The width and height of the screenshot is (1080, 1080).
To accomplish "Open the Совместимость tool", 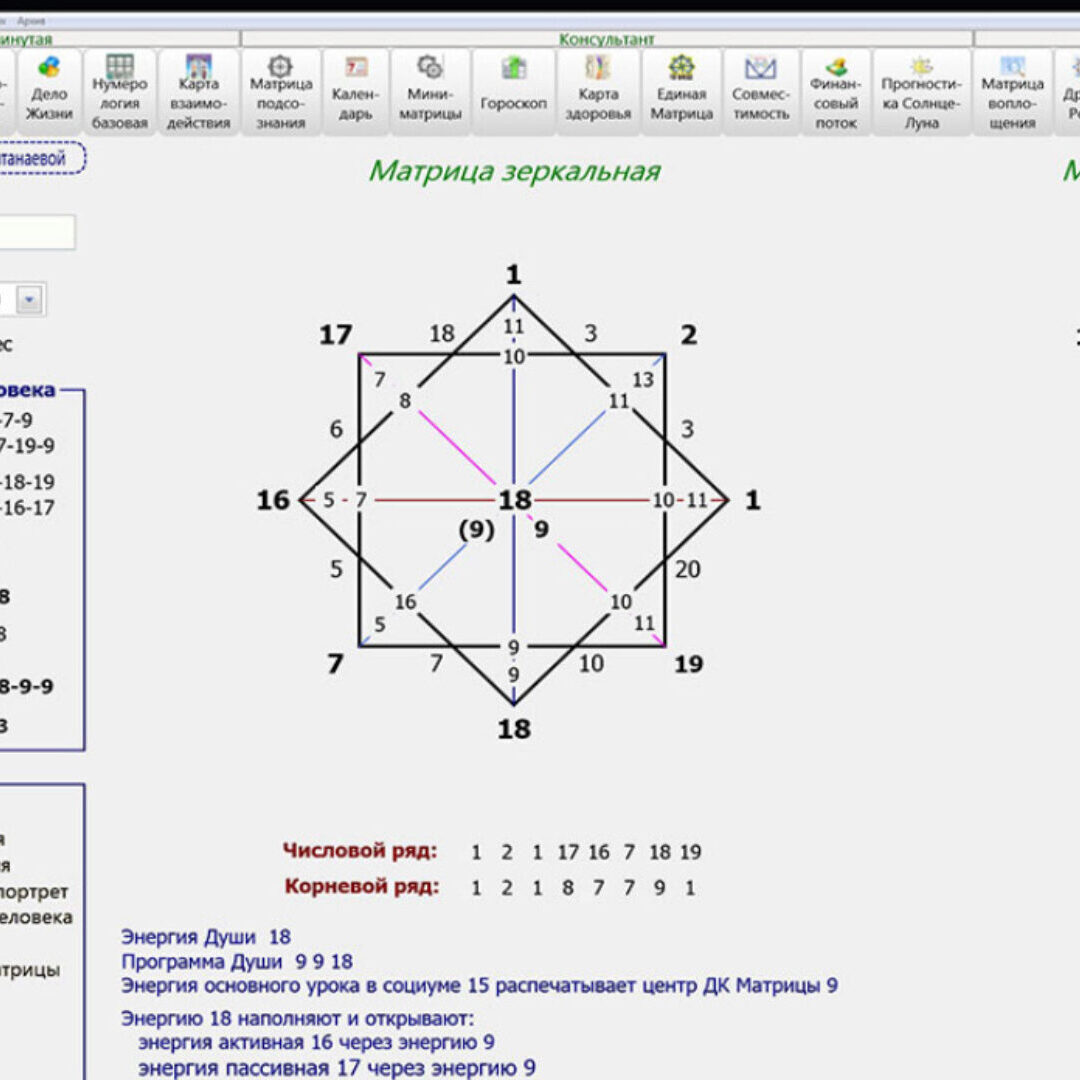I will click(760, 92).
